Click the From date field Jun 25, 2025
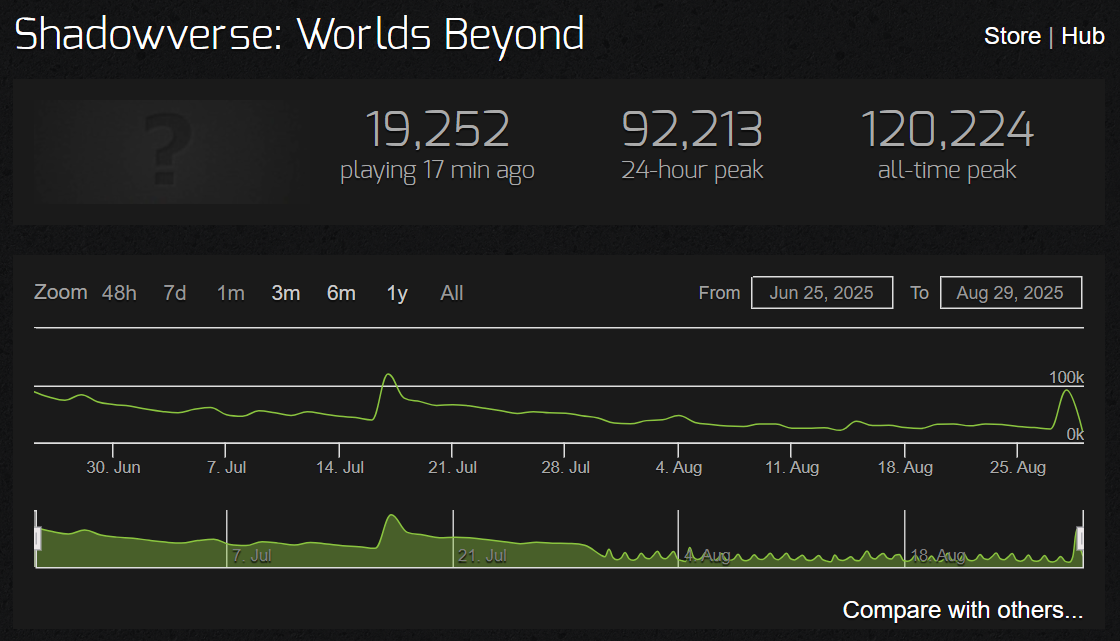This screenshot has height=641, width=1120. 822,292
